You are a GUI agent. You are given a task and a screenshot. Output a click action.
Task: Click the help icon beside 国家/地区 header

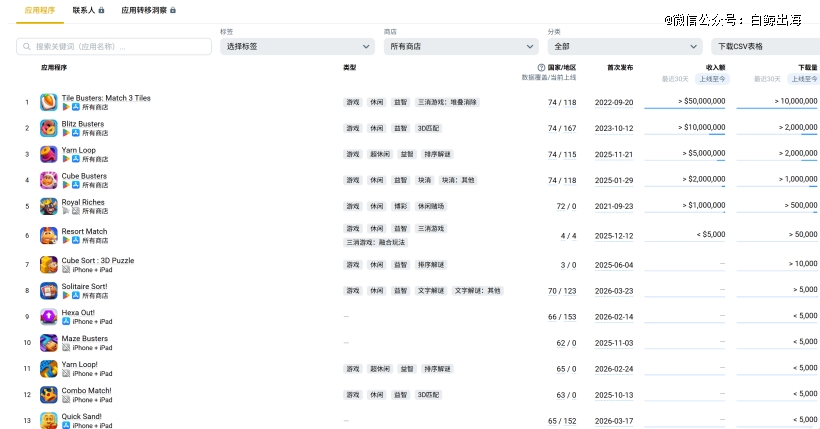click(541, 68)
